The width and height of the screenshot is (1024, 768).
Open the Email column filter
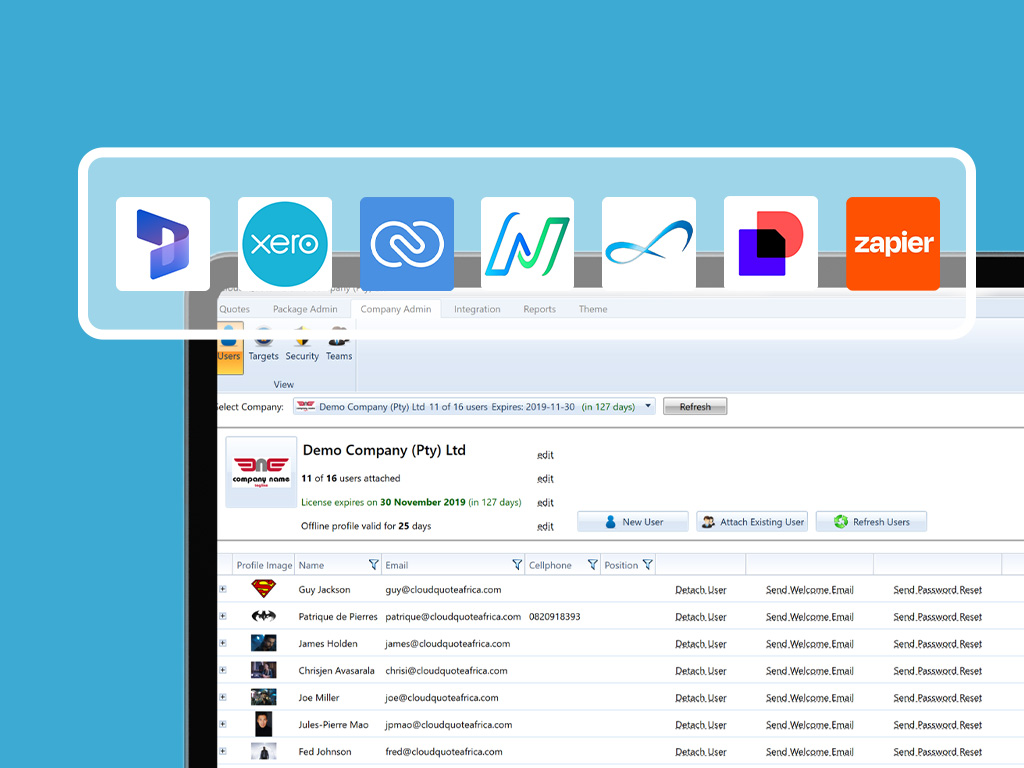[x=517, y=565]
